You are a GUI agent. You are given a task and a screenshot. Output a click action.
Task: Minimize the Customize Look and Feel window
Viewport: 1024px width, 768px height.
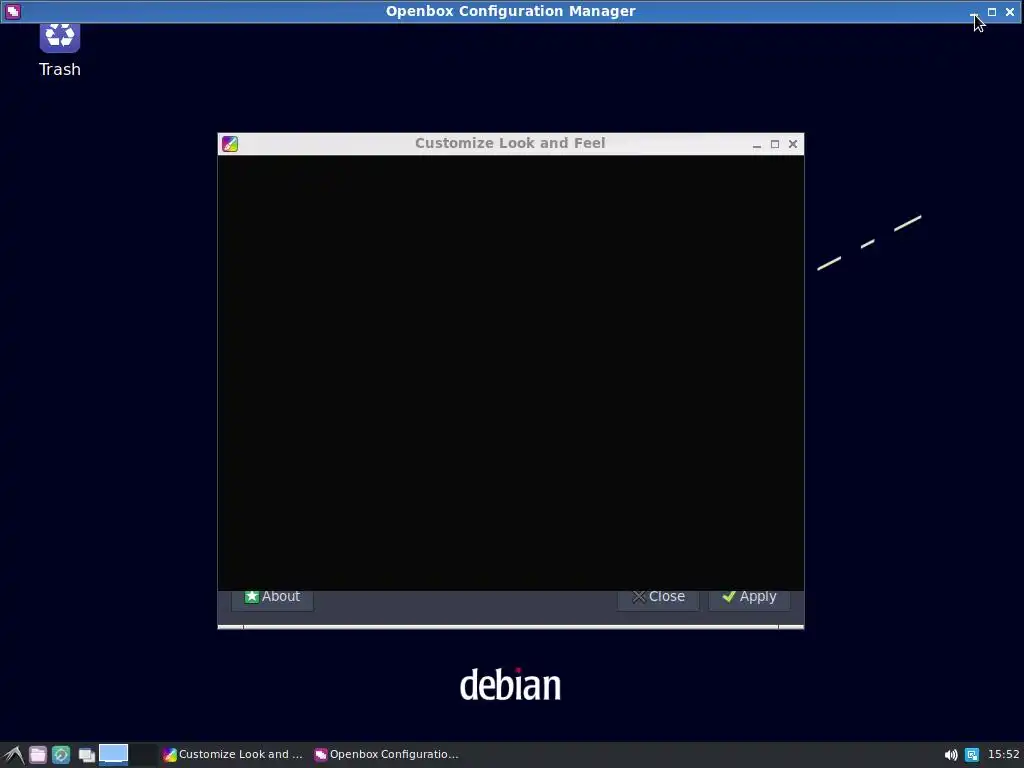(757, 144)
